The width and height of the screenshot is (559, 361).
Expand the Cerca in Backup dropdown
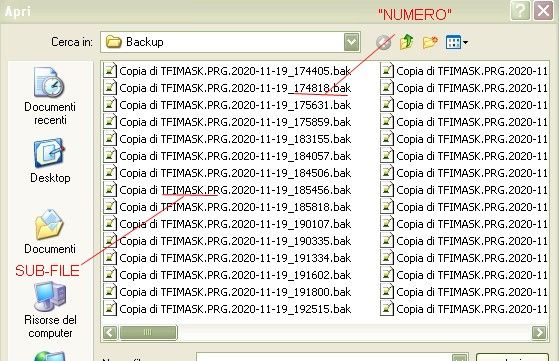click(352, 42)
